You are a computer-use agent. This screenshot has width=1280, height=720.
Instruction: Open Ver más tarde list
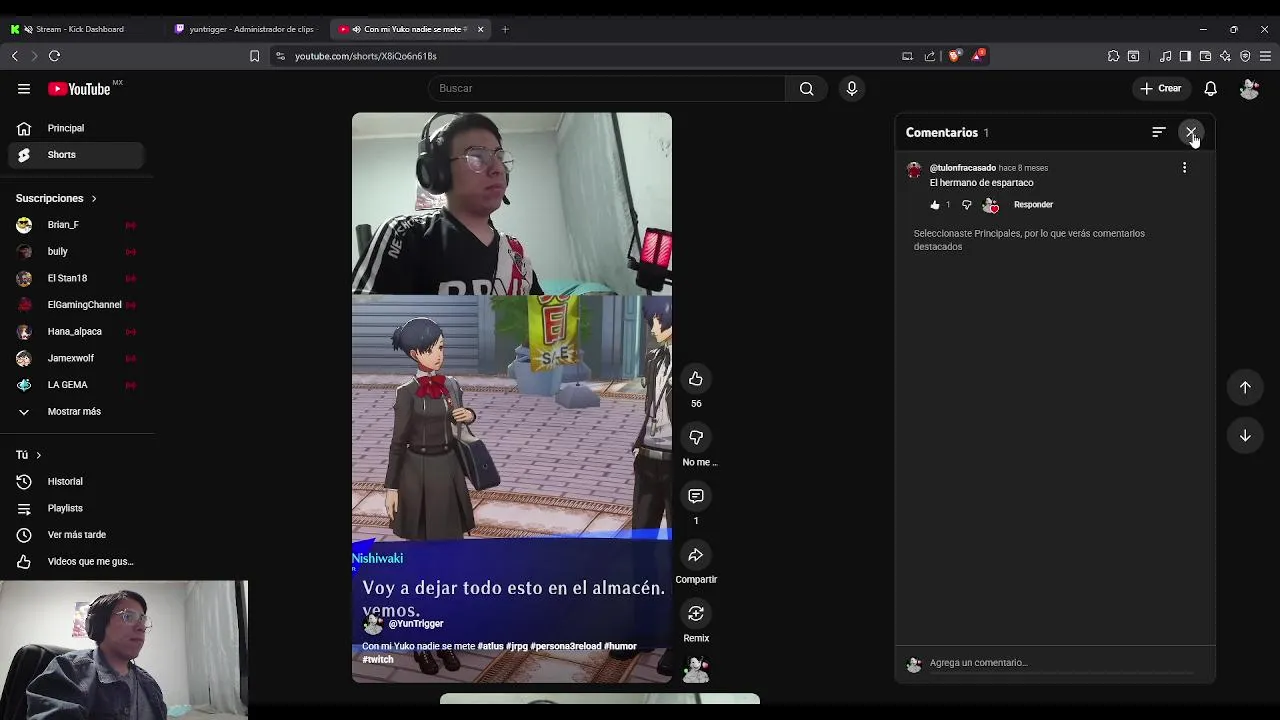[78, 535]
